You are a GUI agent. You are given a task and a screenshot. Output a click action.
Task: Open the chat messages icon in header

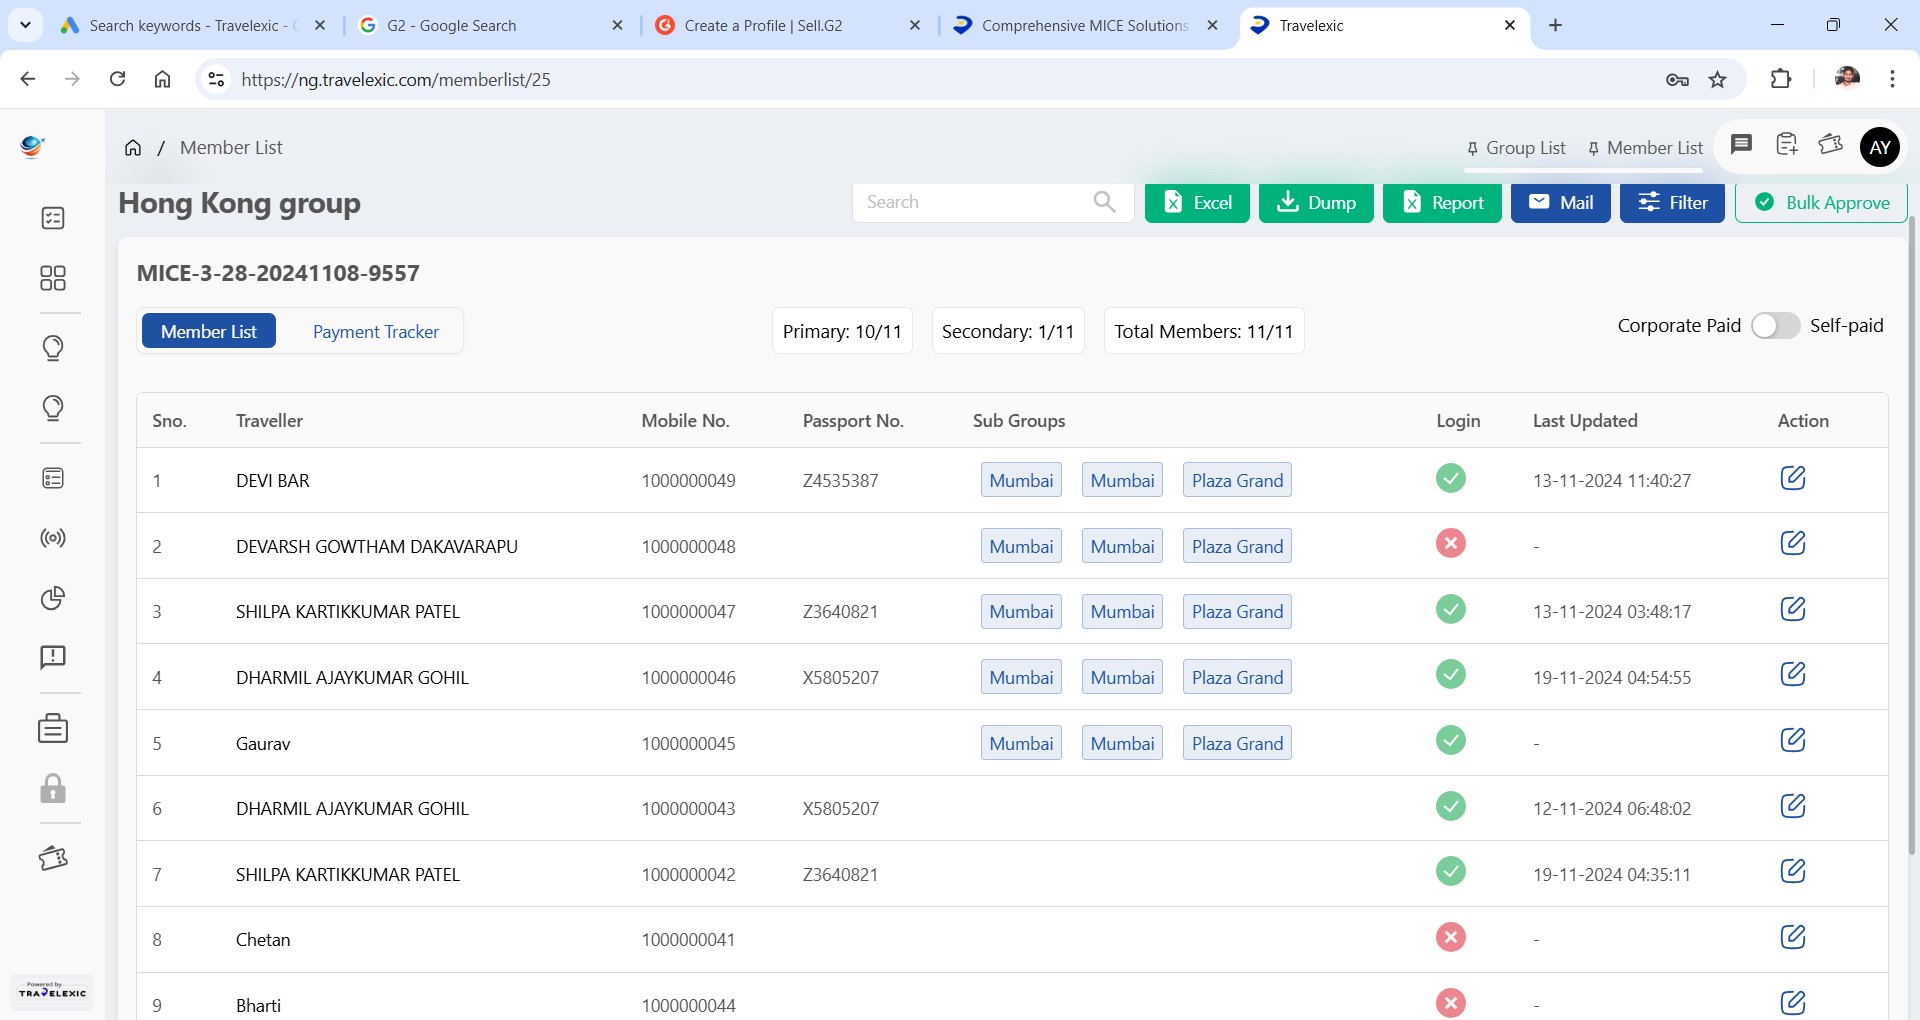(x=1741, y=145)
